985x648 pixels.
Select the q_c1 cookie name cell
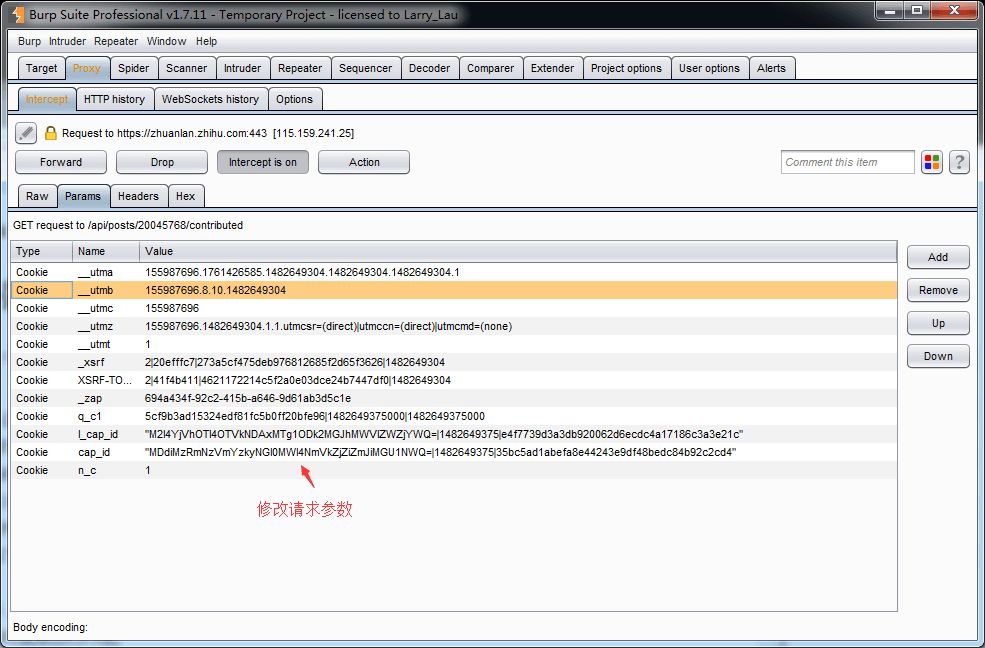(106, 416)
